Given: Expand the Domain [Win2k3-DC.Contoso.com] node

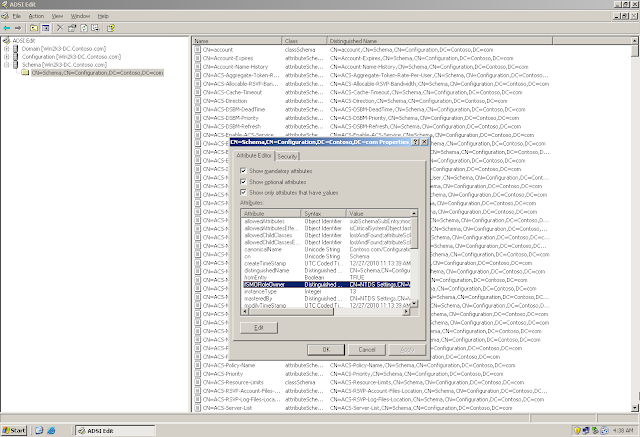Looking at the screenshot, I should (7, 49).
